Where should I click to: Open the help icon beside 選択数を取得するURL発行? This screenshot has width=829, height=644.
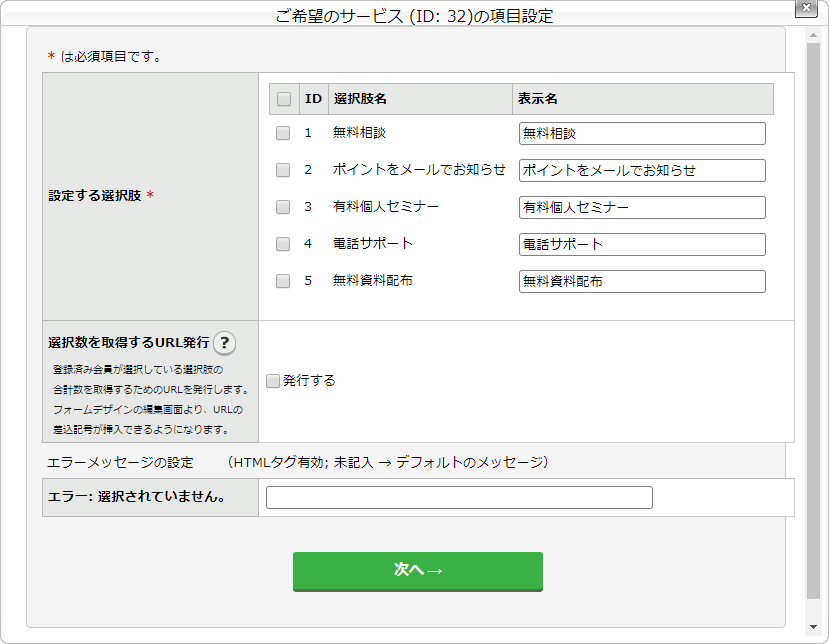224,343
